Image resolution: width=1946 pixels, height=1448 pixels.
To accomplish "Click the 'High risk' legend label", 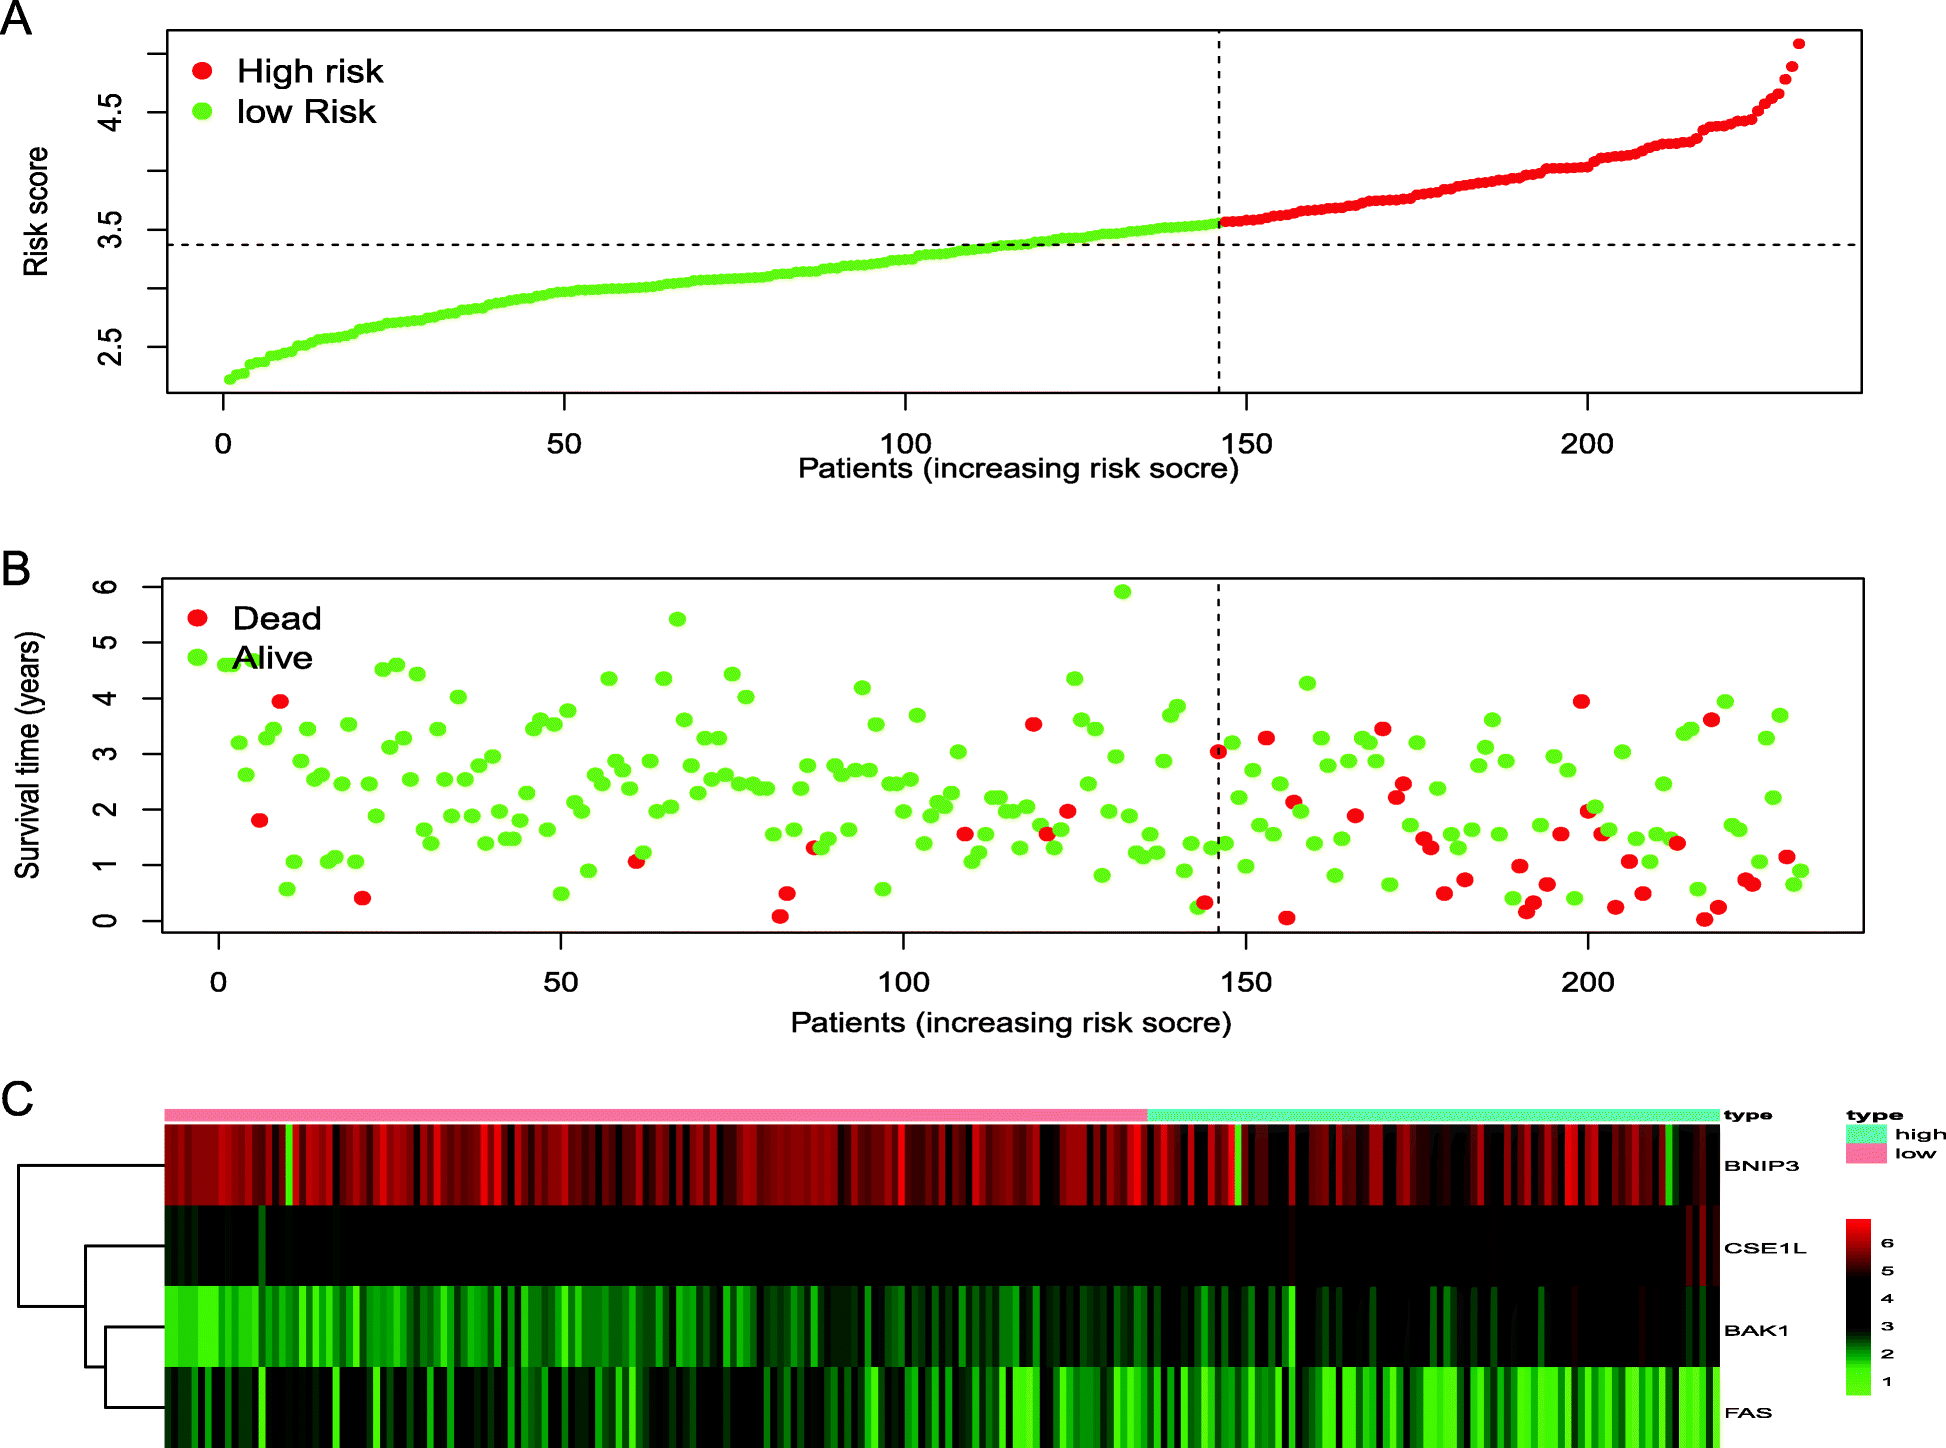I will (x=310, y=72).
